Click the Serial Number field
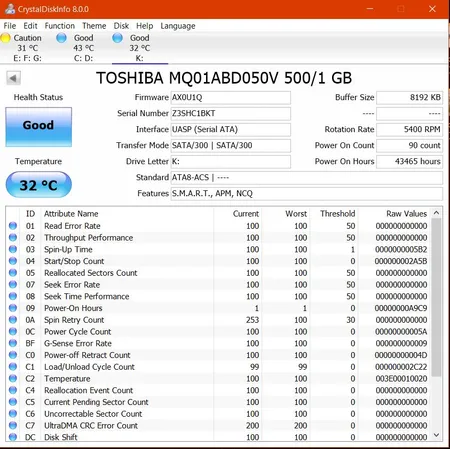 [x=231, y=114]
